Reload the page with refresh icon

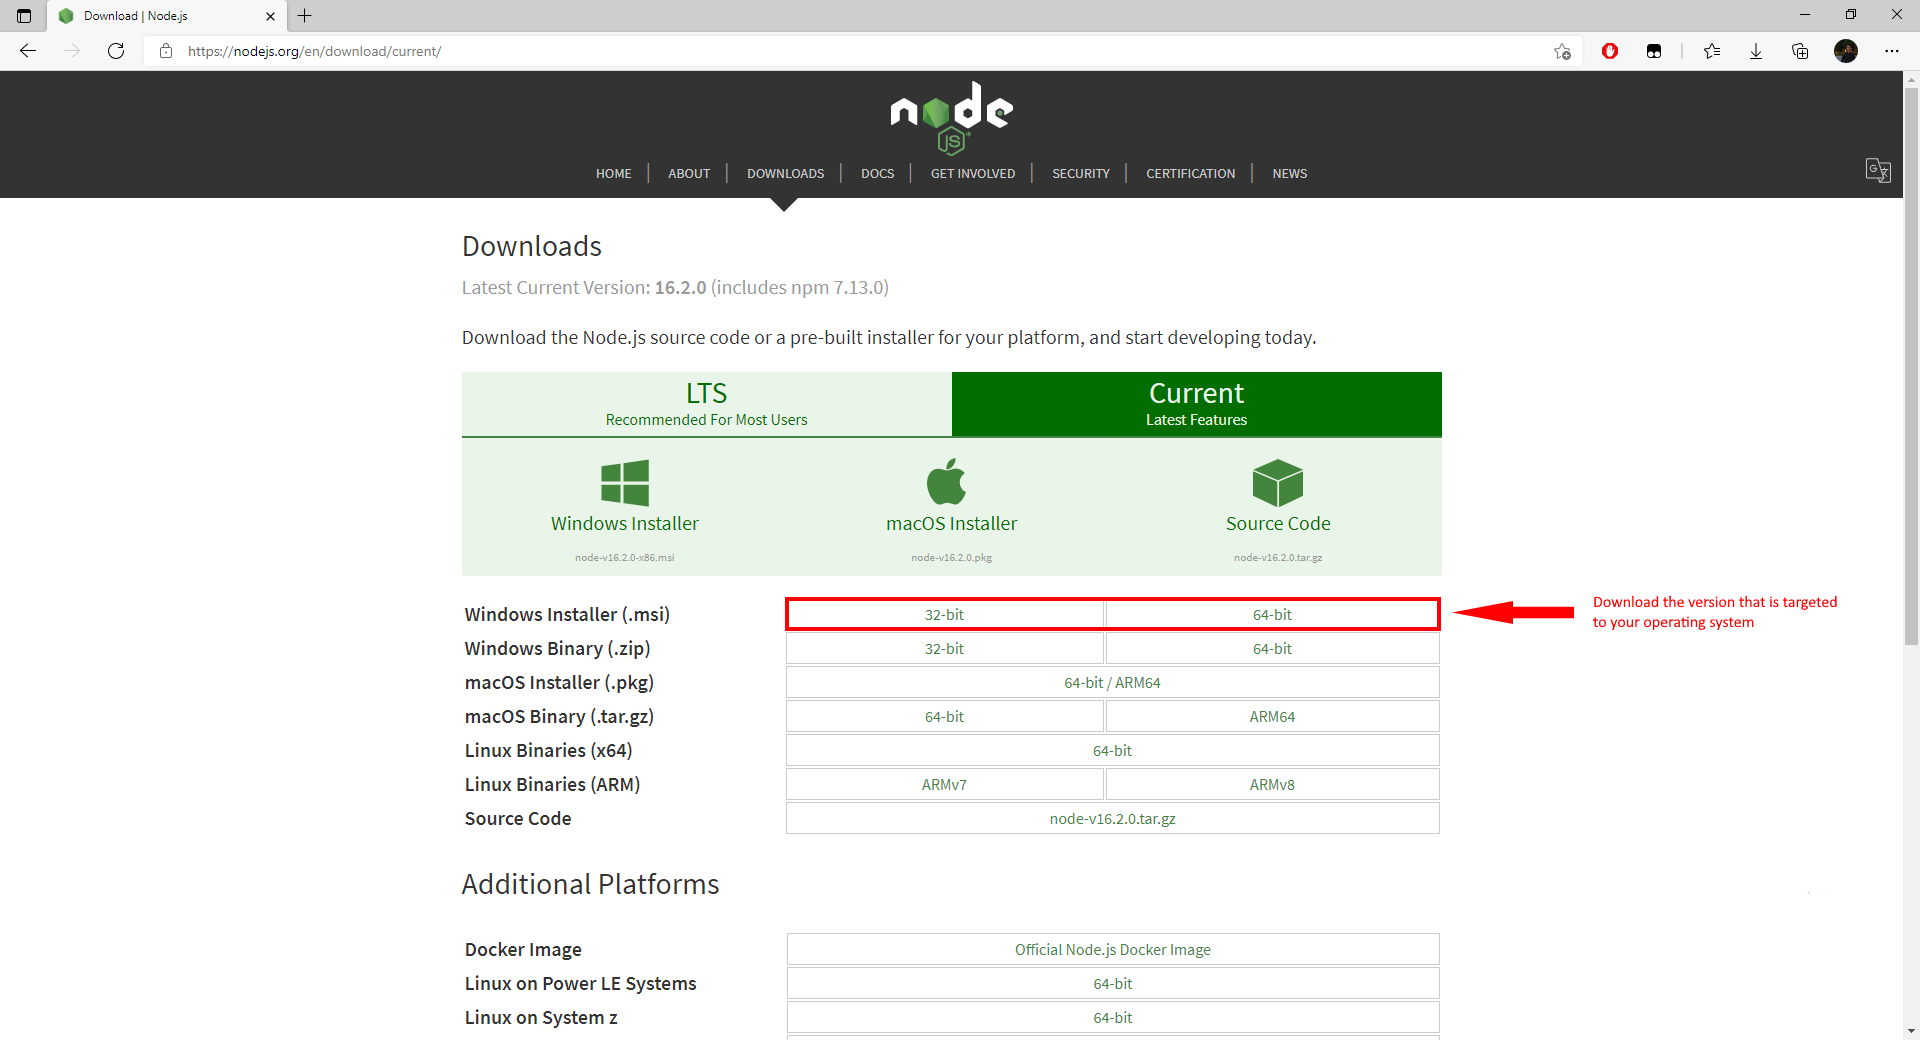coord(116,51)
